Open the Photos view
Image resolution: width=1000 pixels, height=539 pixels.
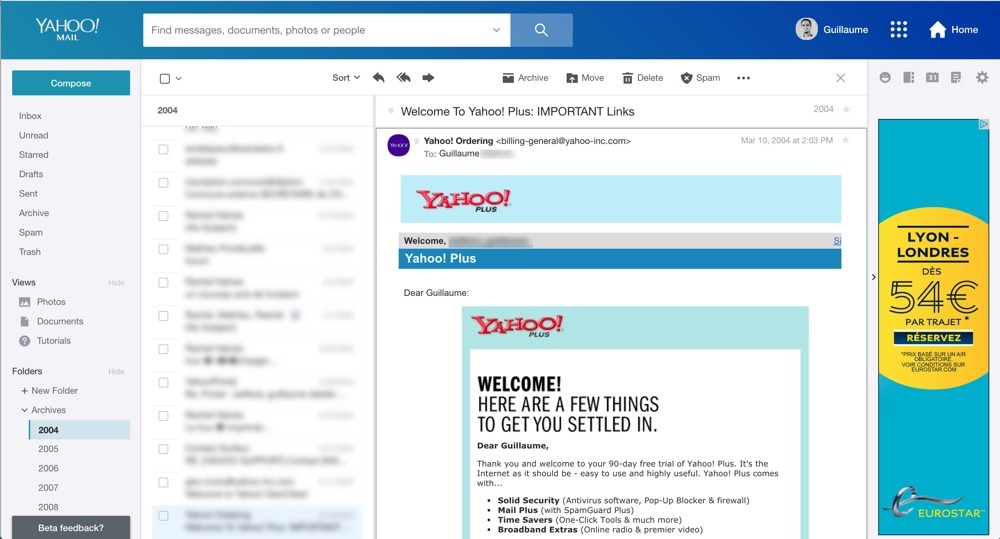click(x=42, y=302)
